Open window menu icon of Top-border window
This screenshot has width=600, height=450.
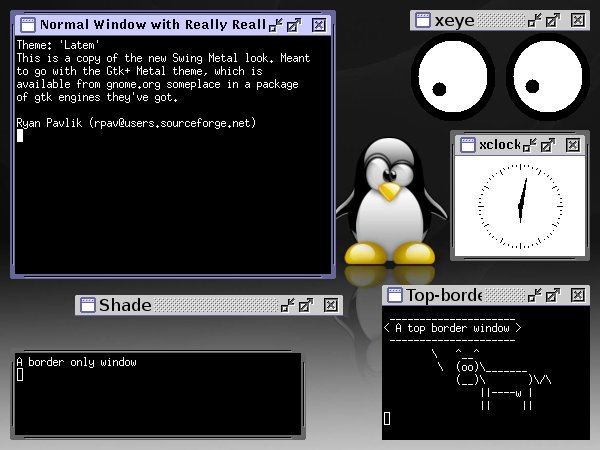[395, 295]
